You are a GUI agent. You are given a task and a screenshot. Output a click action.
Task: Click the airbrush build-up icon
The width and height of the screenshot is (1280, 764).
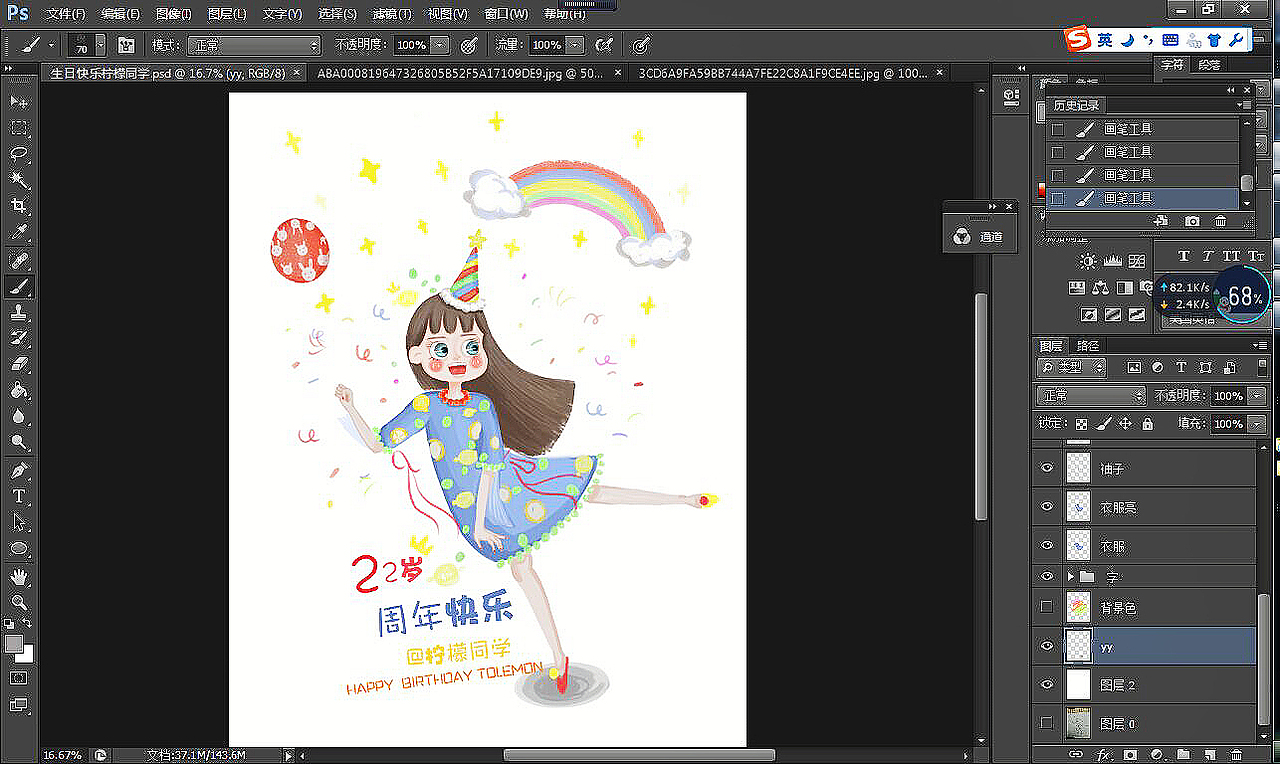point(603,45)
